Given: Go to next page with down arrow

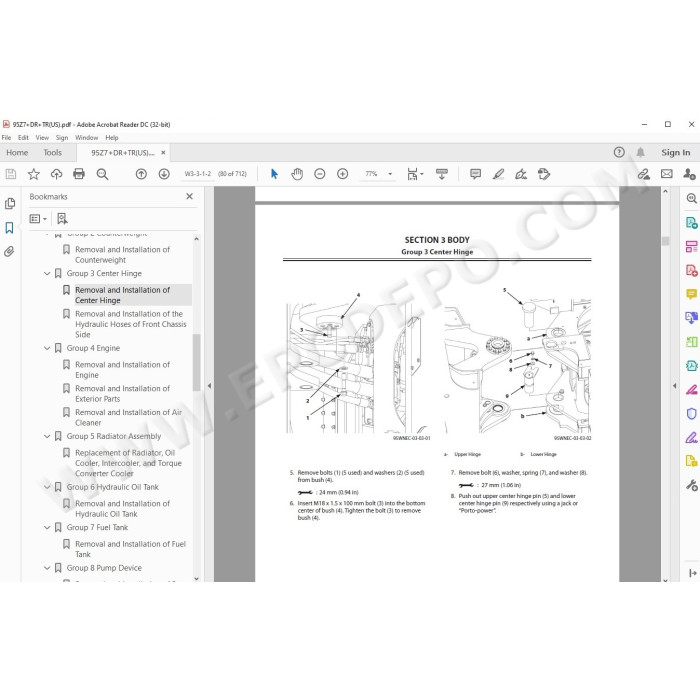Looking at the screenshot, I should pyautogui.click(x=164, y=174).
